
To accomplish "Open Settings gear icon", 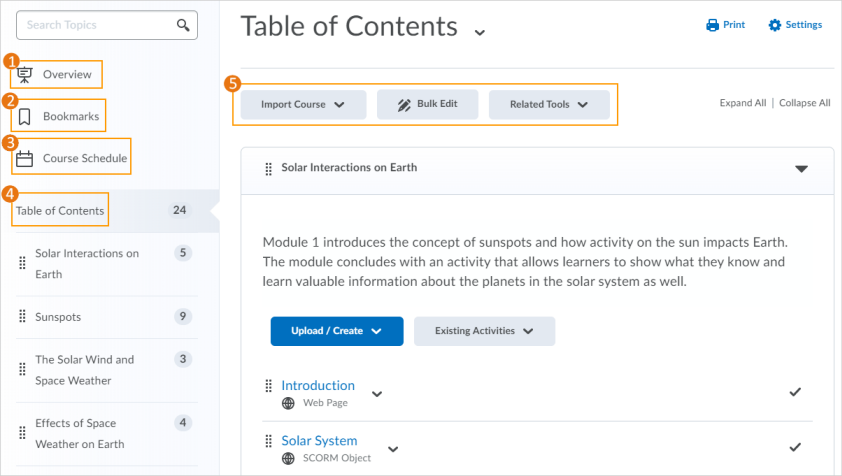I will [774, 25].
